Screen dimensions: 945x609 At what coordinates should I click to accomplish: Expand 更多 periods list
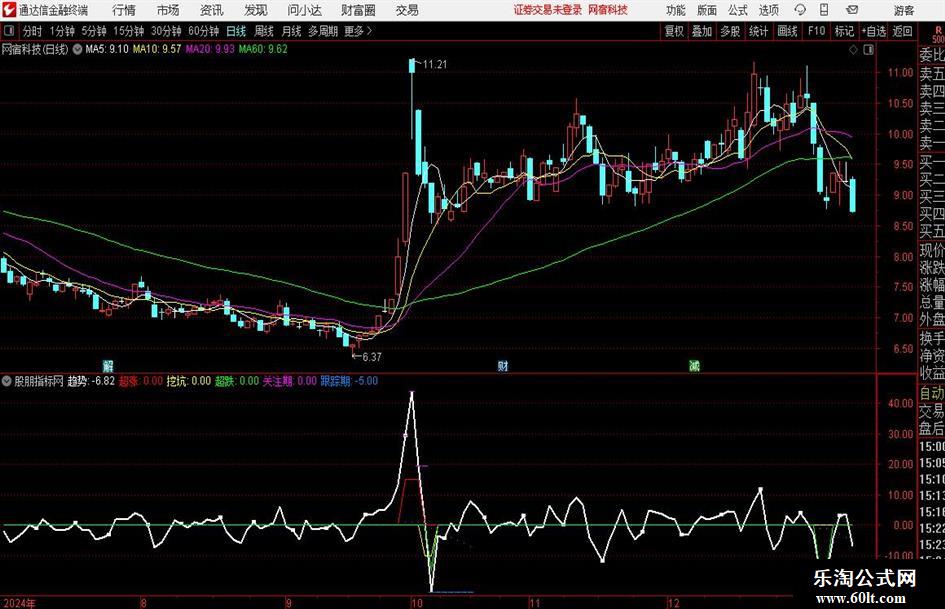click(x=358, y=31)
